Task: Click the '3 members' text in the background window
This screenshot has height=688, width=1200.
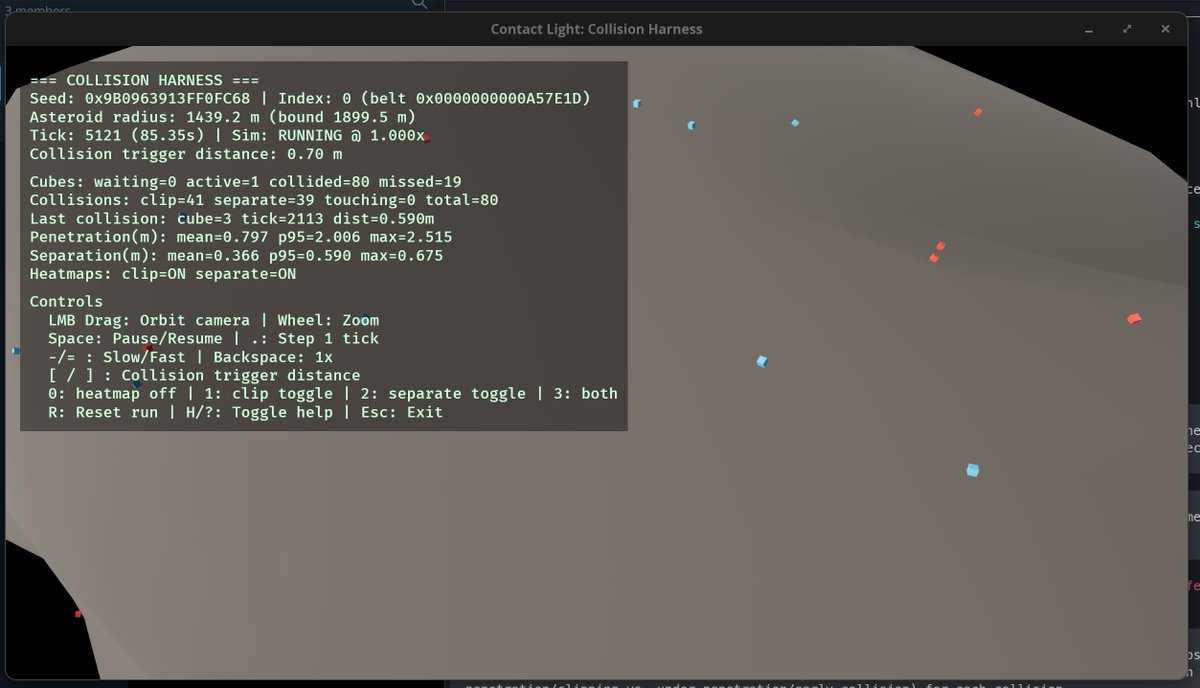Action: (x=37, y=8)
